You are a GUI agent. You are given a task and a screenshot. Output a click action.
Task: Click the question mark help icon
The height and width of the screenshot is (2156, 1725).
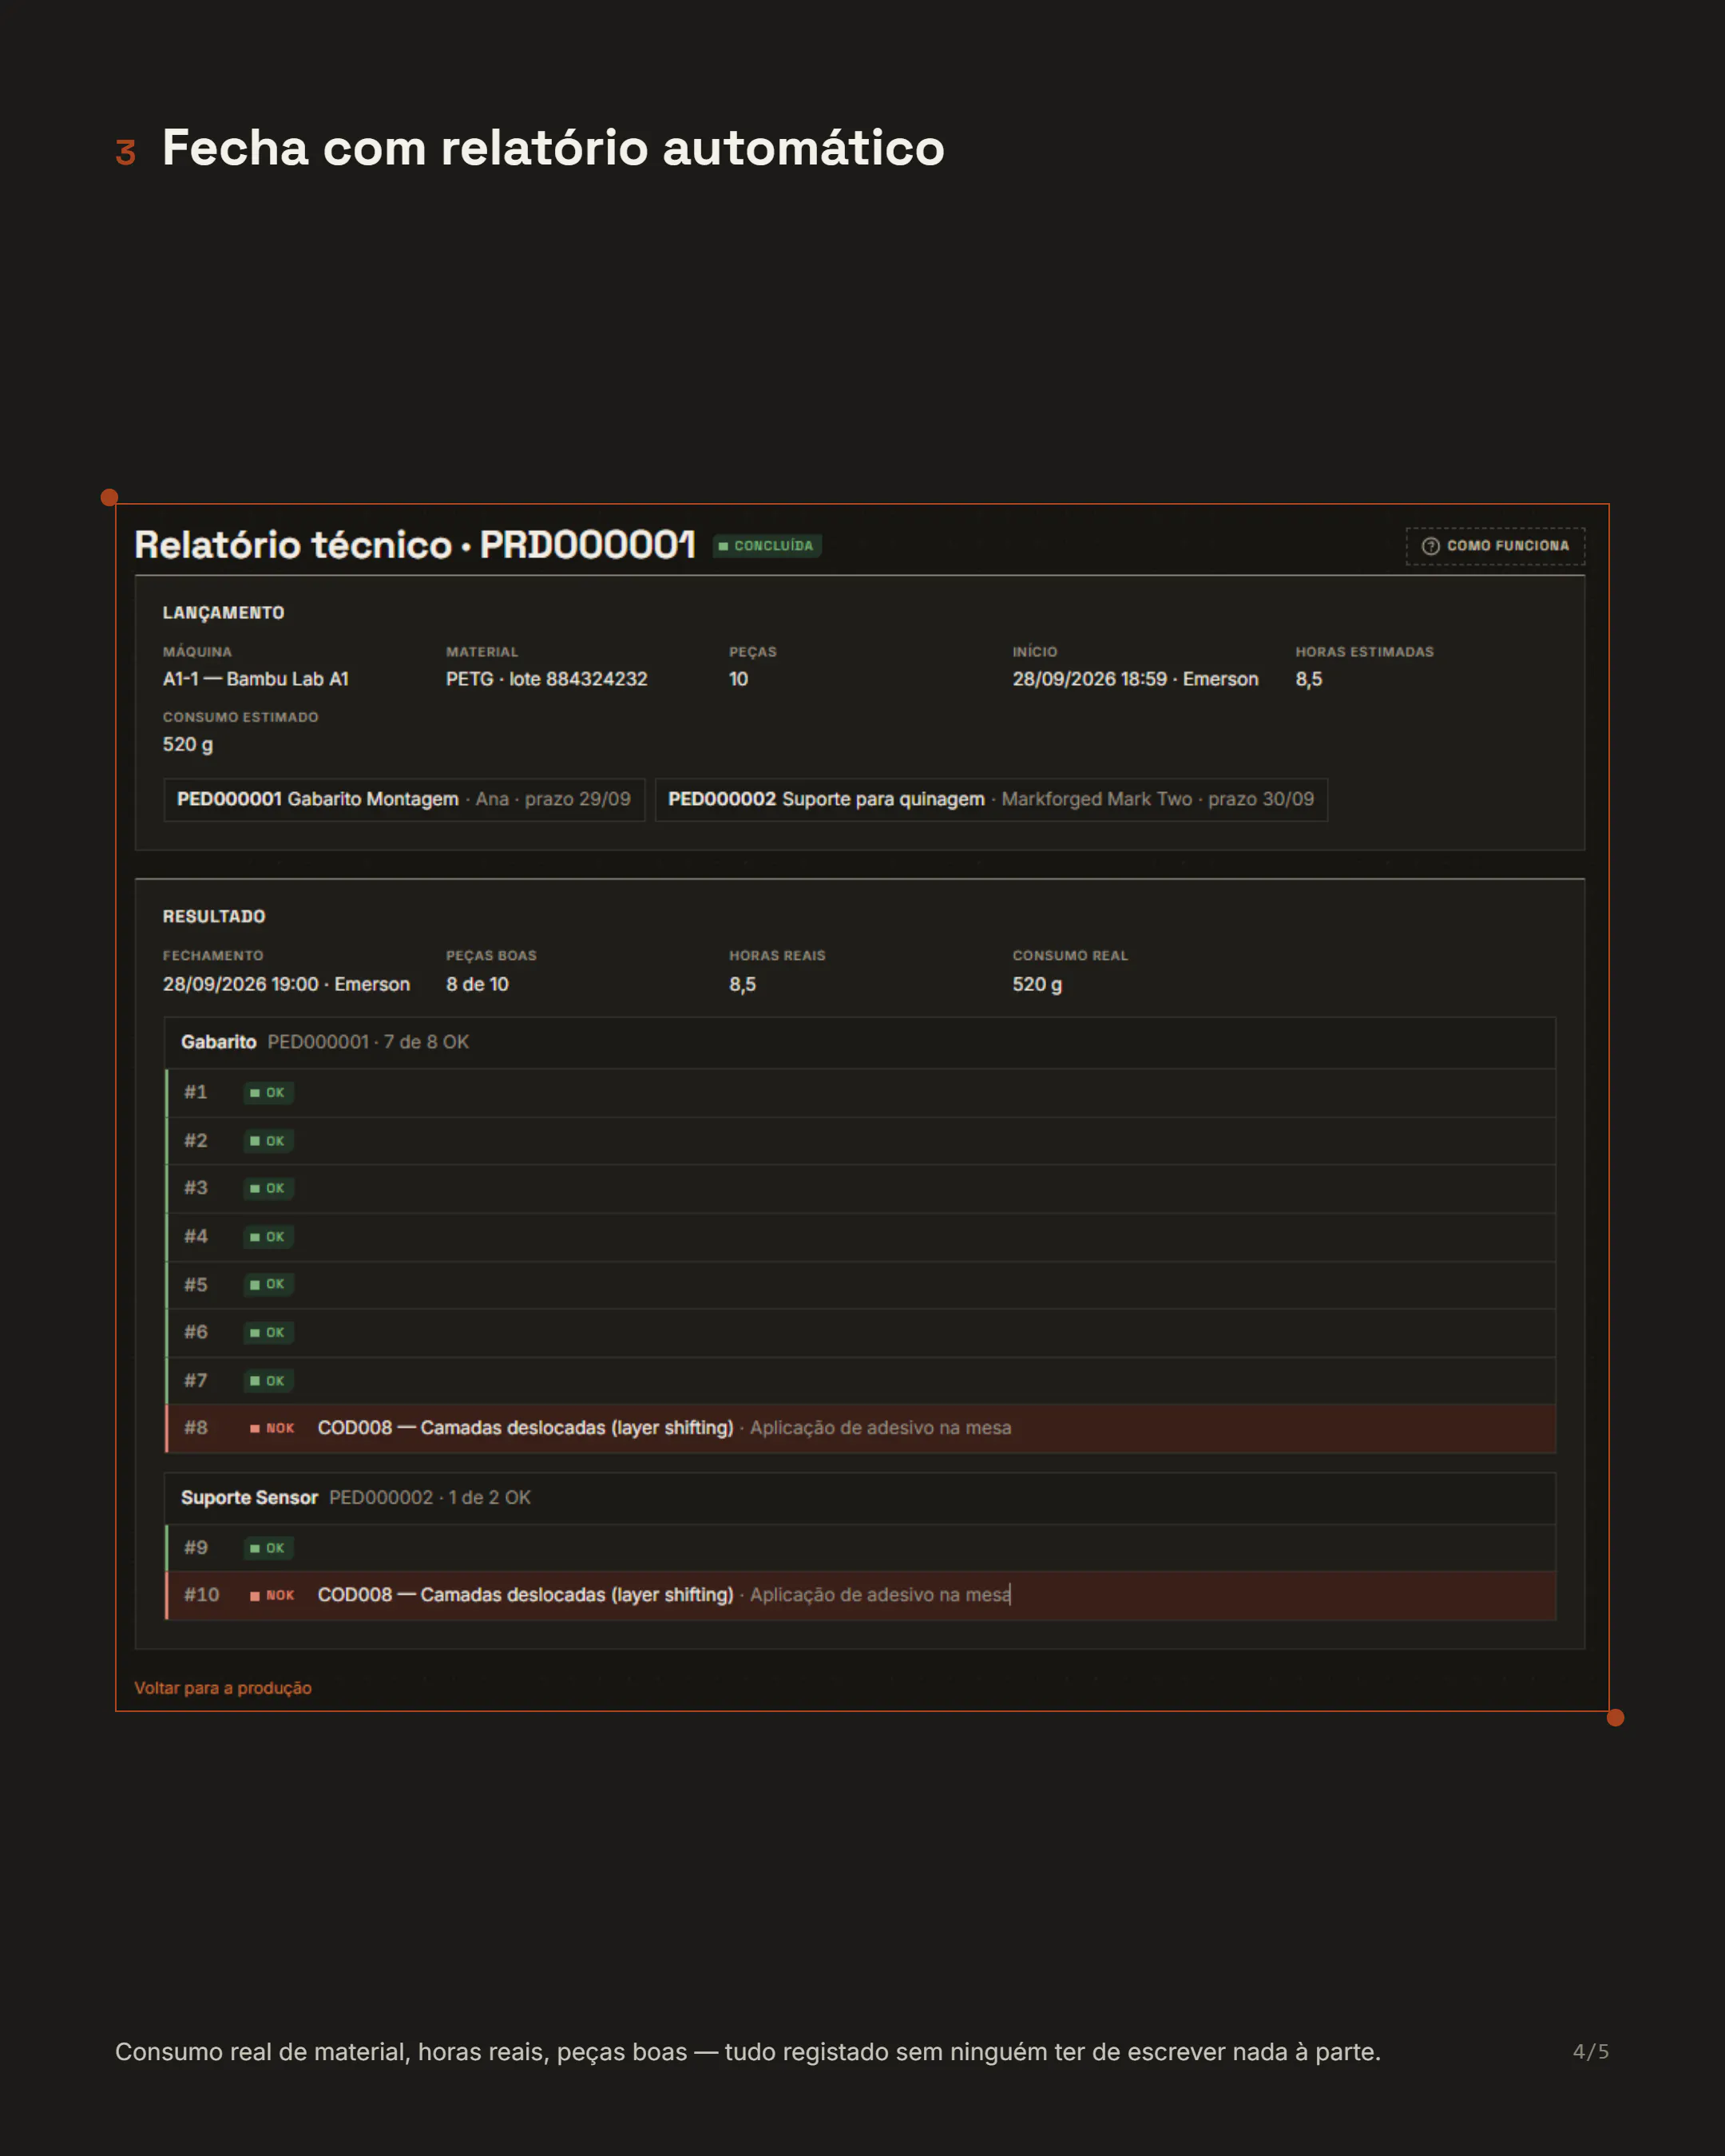point(1430,546)
